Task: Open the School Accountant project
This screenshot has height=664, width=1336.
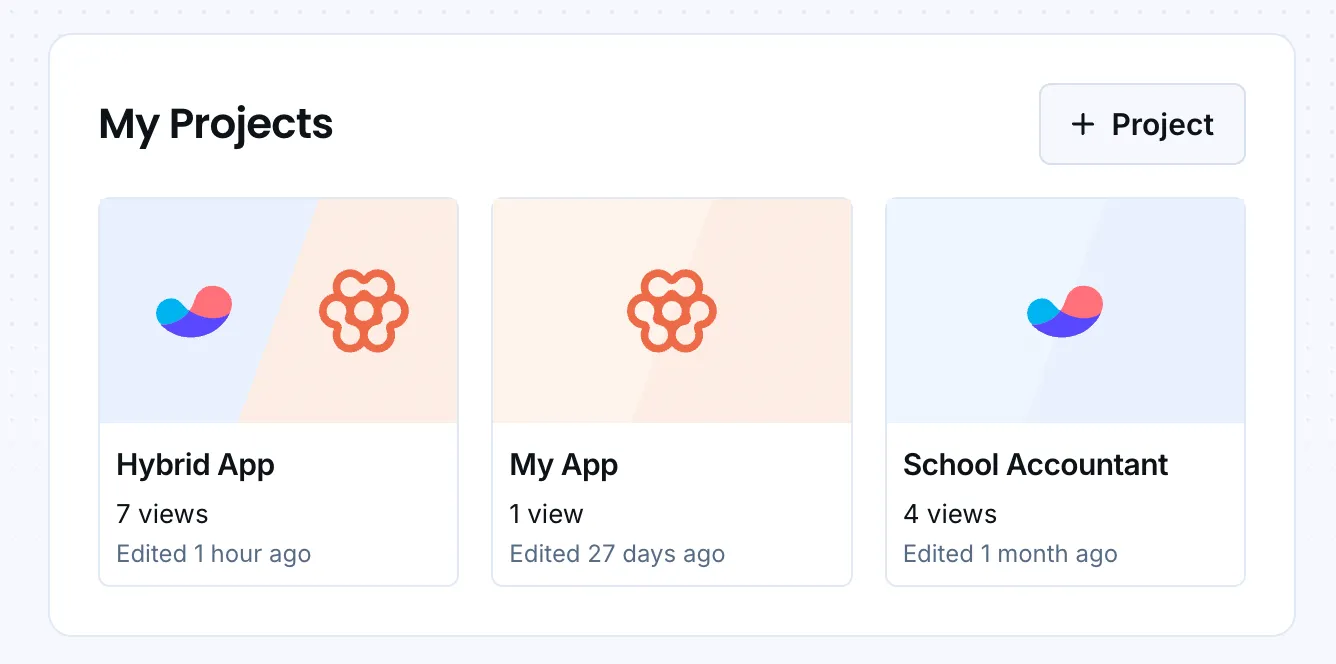Action: pyautogui.click(x=1064, y=390)
